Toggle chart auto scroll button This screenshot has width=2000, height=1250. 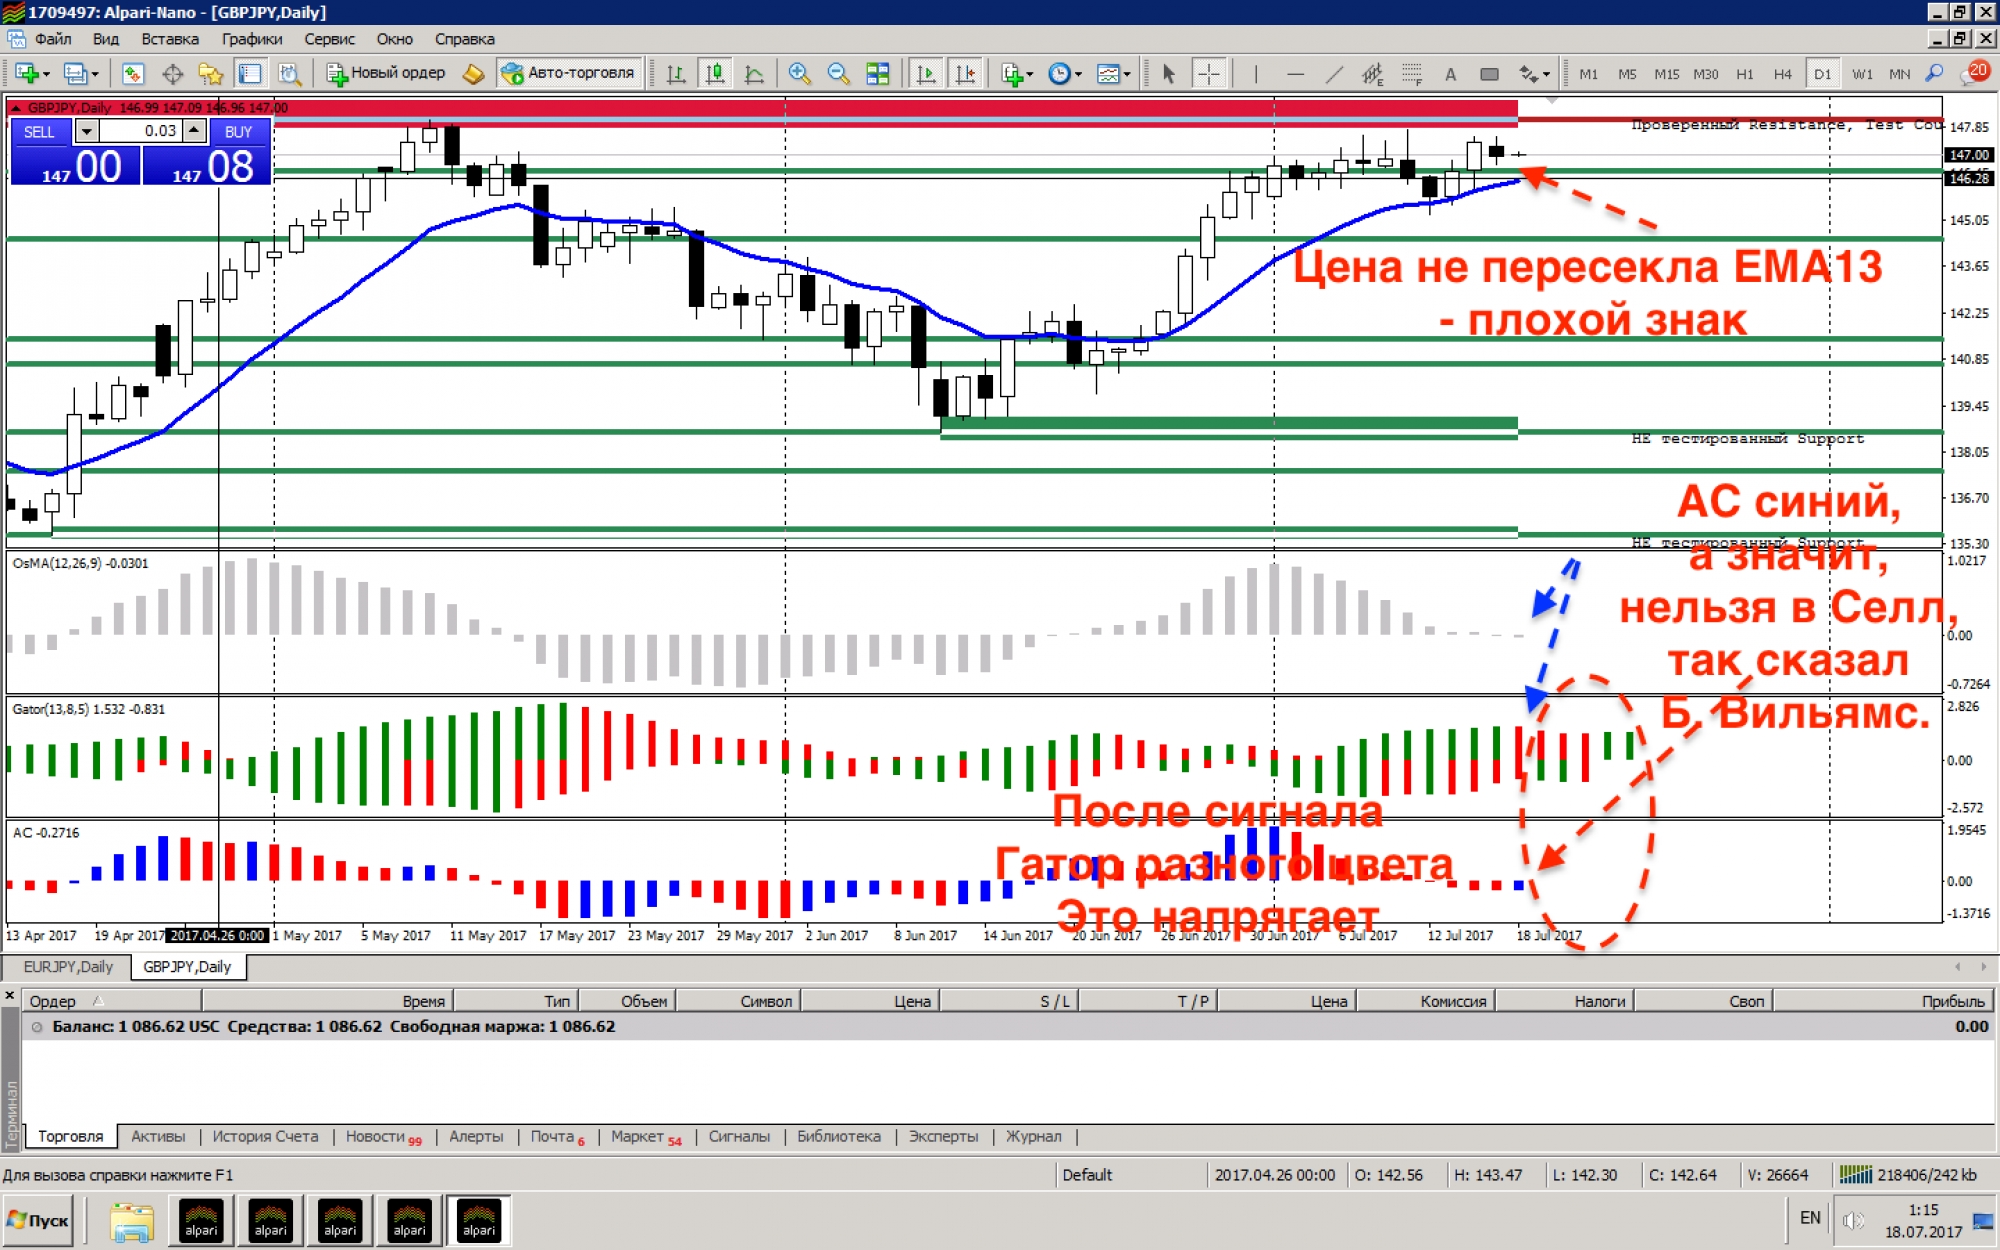click(926, 74)
